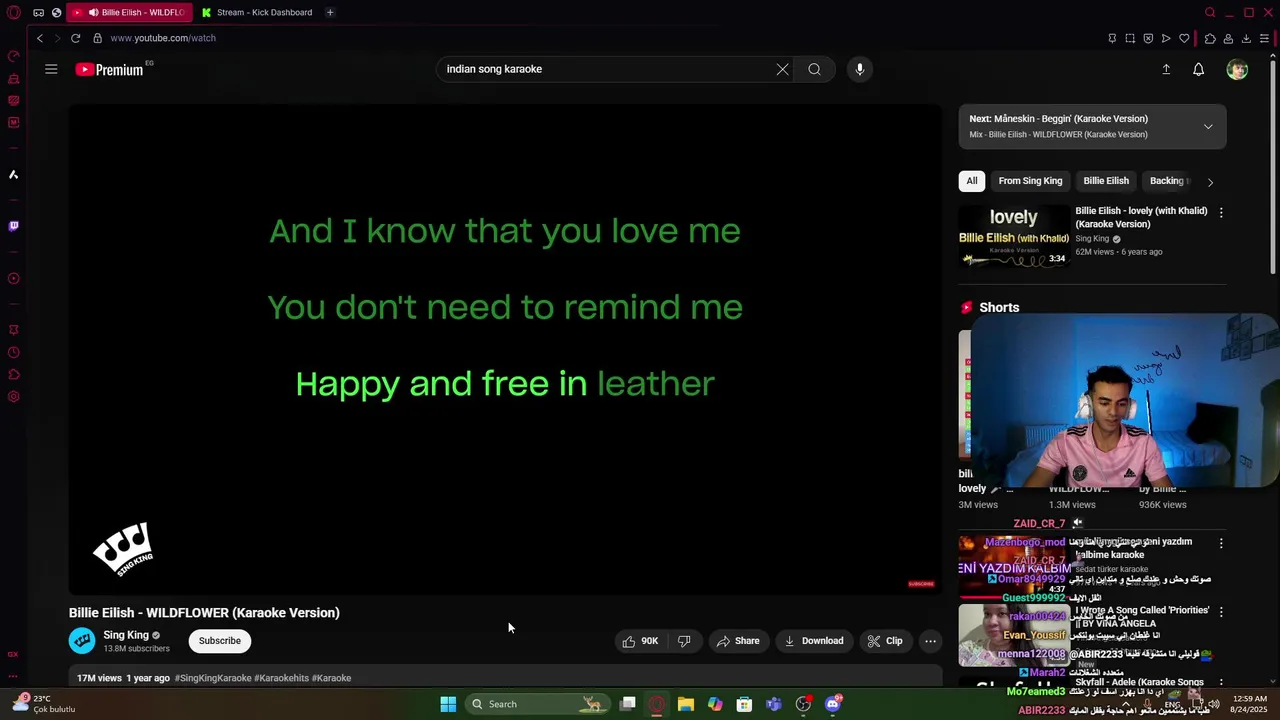
Task: Click the Windows taskbar Search box
Action: [x=537, y=704]
